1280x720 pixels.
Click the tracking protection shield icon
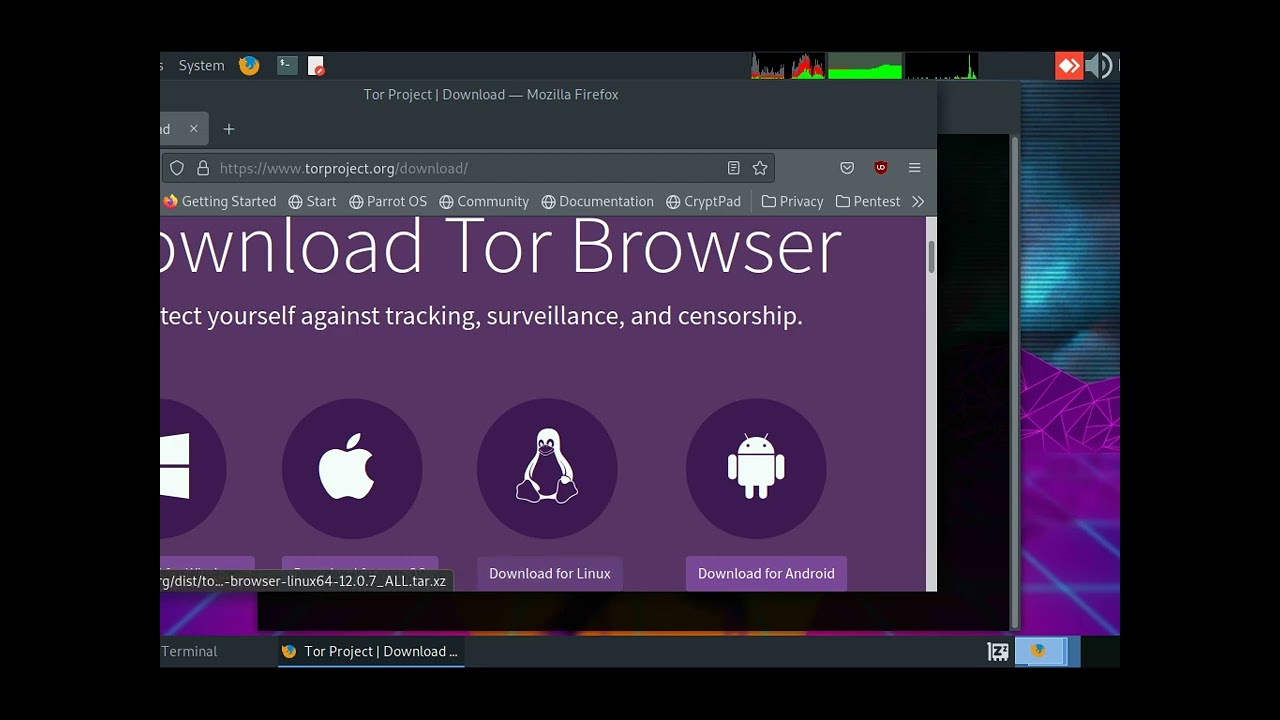click(x=177, y=168)
